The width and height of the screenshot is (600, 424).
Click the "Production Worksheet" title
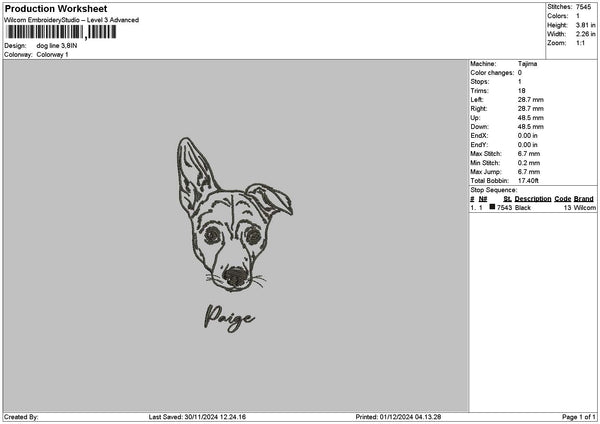tap(56, 9)
